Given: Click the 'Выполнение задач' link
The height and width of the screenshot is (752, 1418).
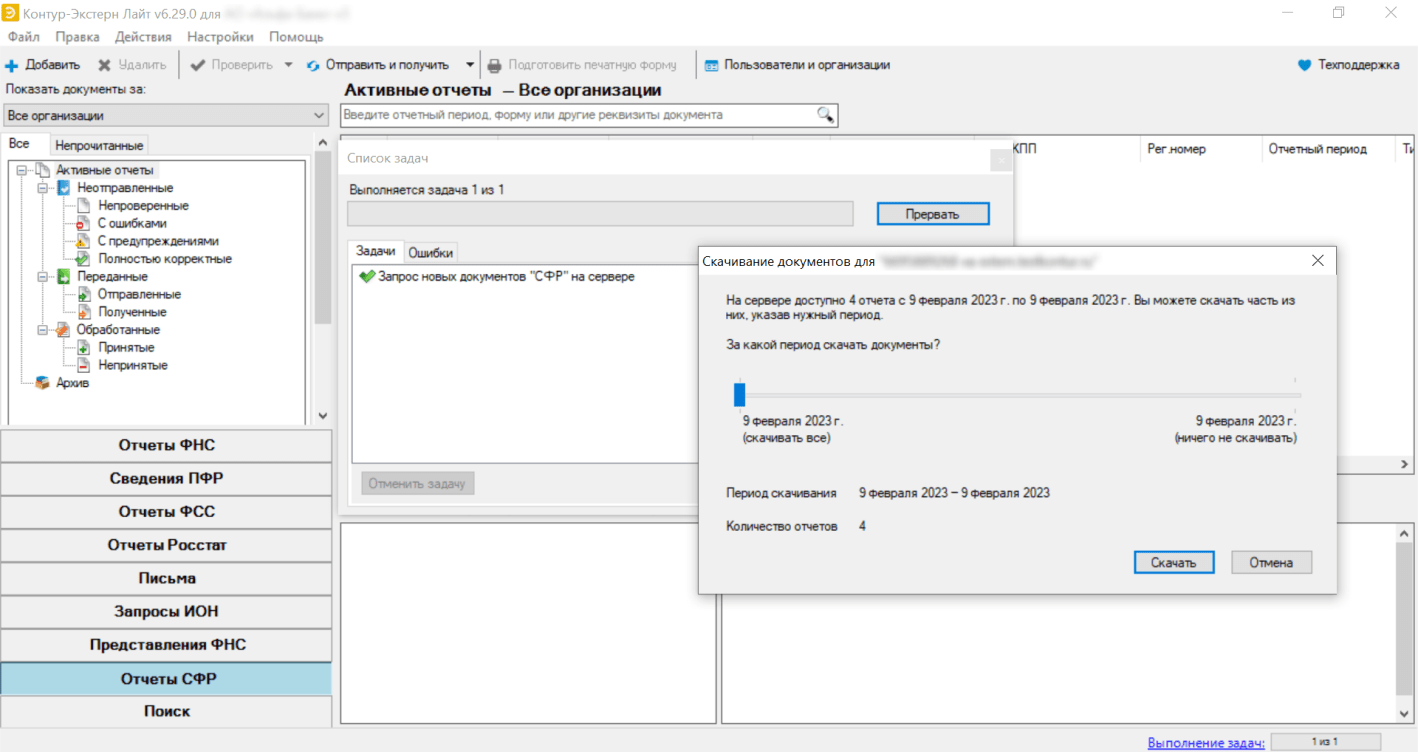Looking at the screenshot, I should tap(1206, 743).
